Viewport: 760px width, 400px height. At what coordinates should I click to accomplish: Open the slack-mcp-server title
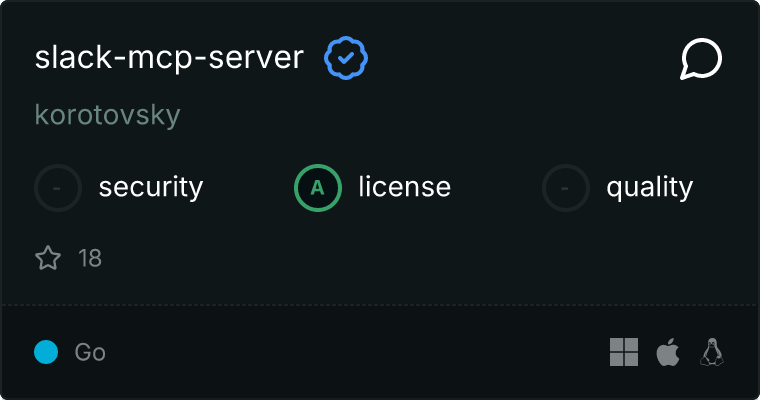tap(169, 58)
